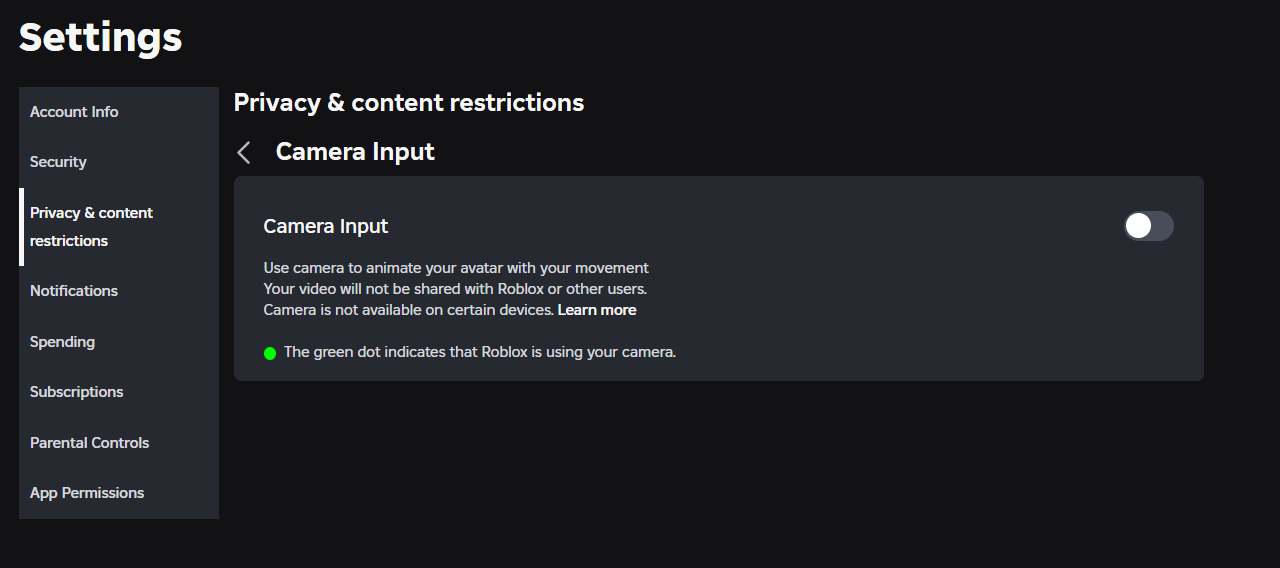Click the green dot explanation text
The image size is (1280, 568).
[x=480, y=352]
